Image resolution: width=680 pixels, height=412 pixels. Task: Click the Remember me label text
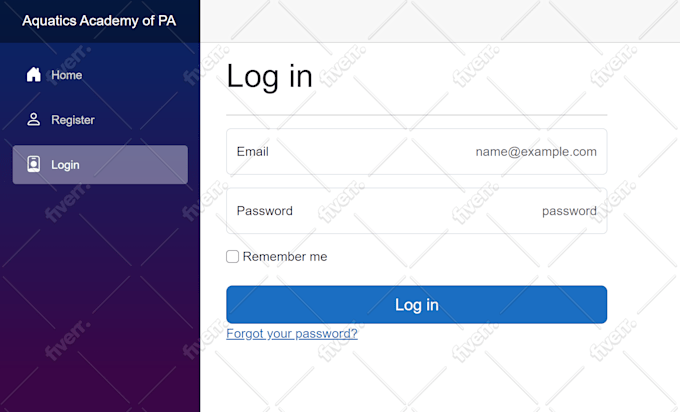285,256
